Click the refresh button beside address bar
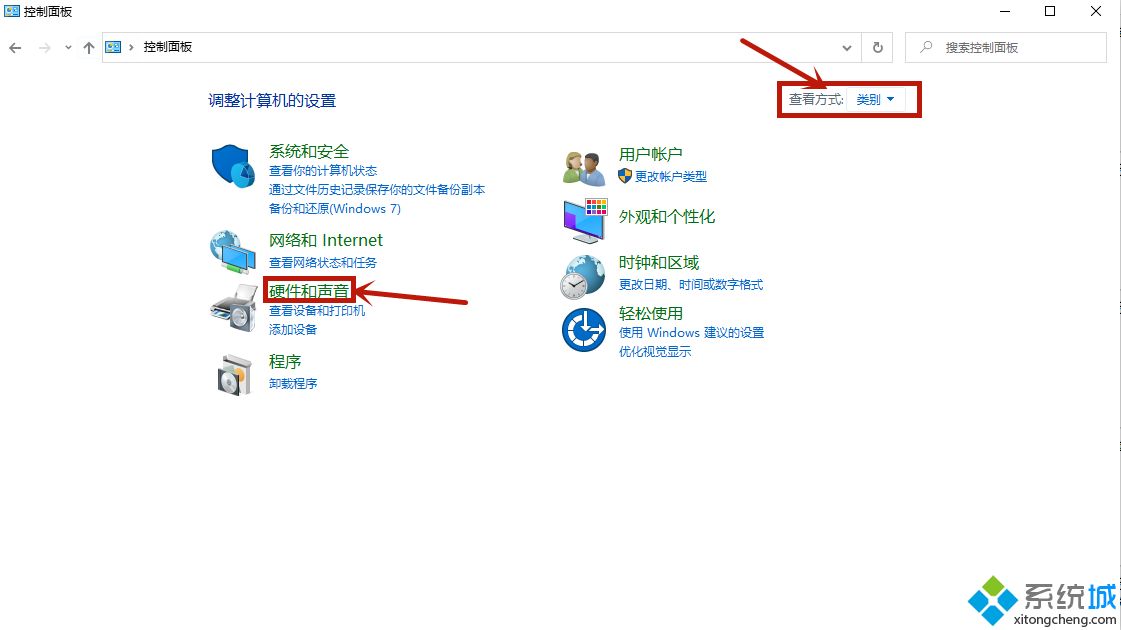Viewport: 1121px width, 630px height. tap(877, 47)
